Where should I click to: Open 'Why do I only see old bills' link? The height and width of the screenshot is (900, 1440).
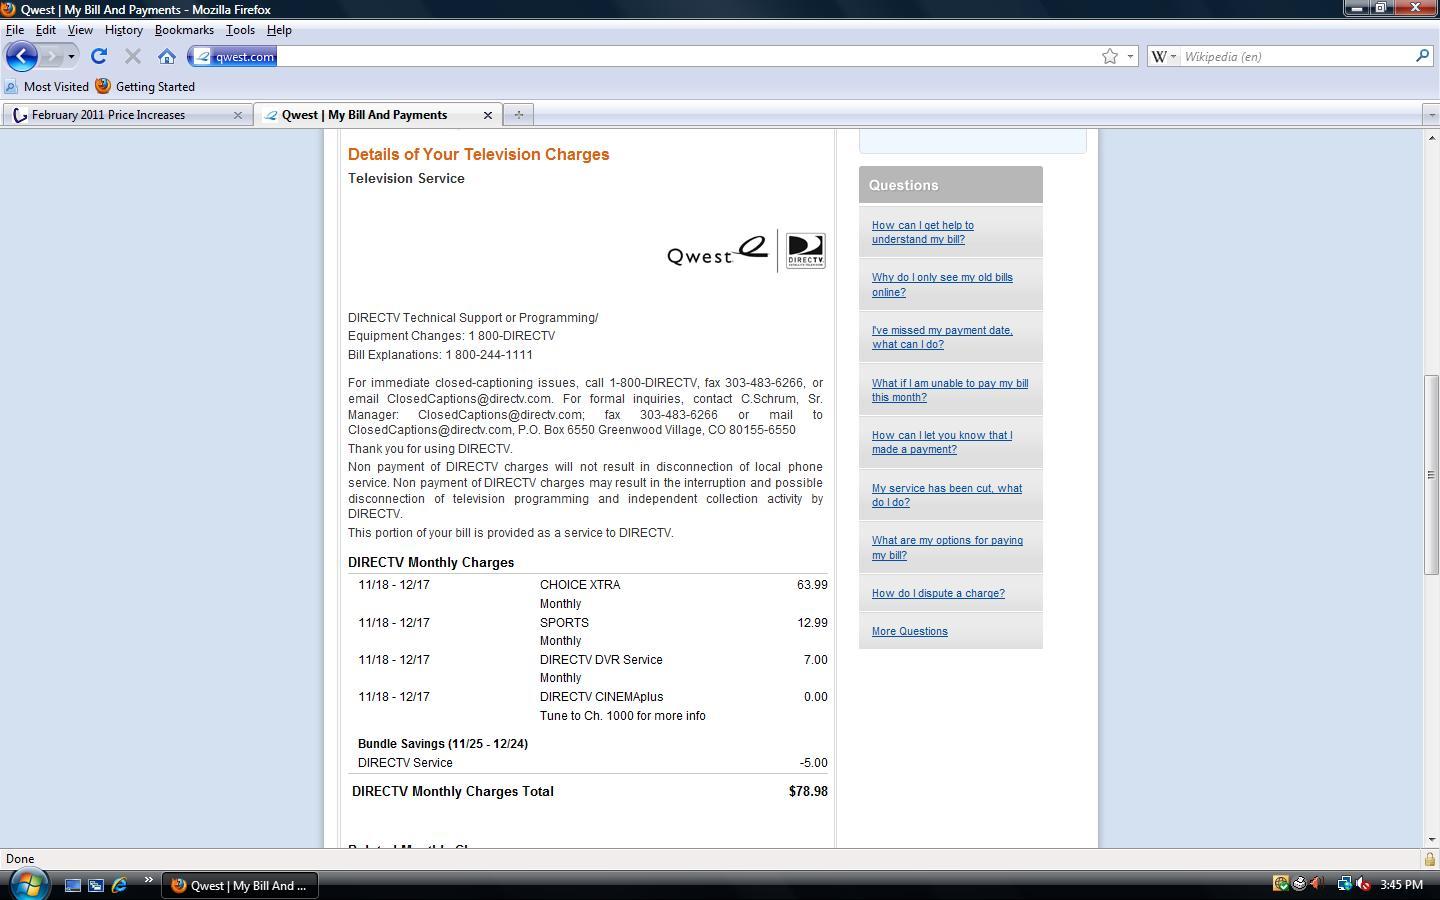click(x=942, y=285)
